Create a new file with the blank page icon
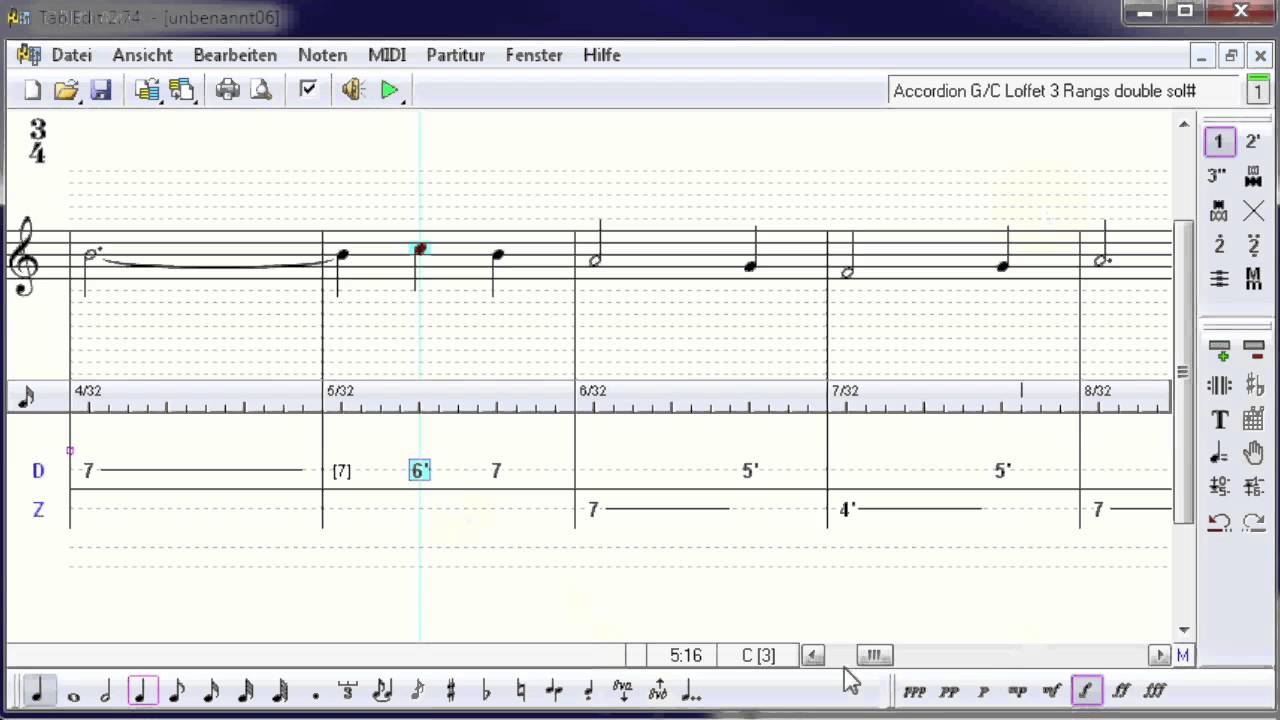 [x=33, y=91]
